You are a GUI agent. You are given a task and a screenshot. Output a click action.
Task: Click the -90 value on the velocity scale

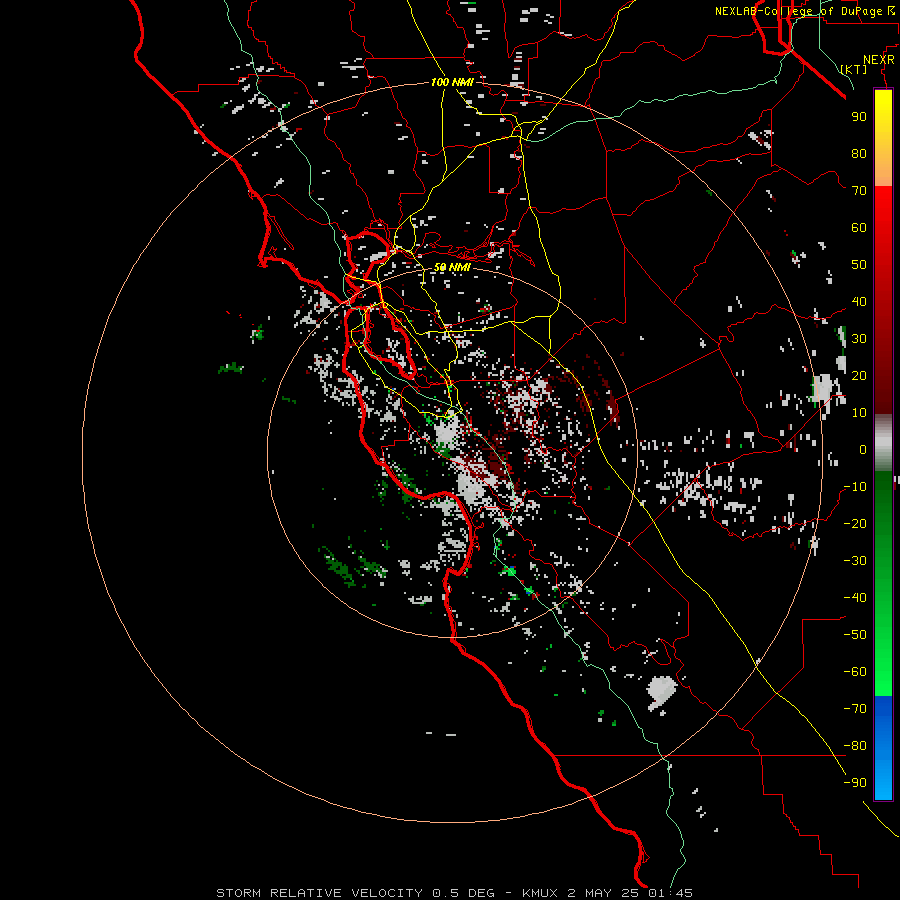(855, 783)
